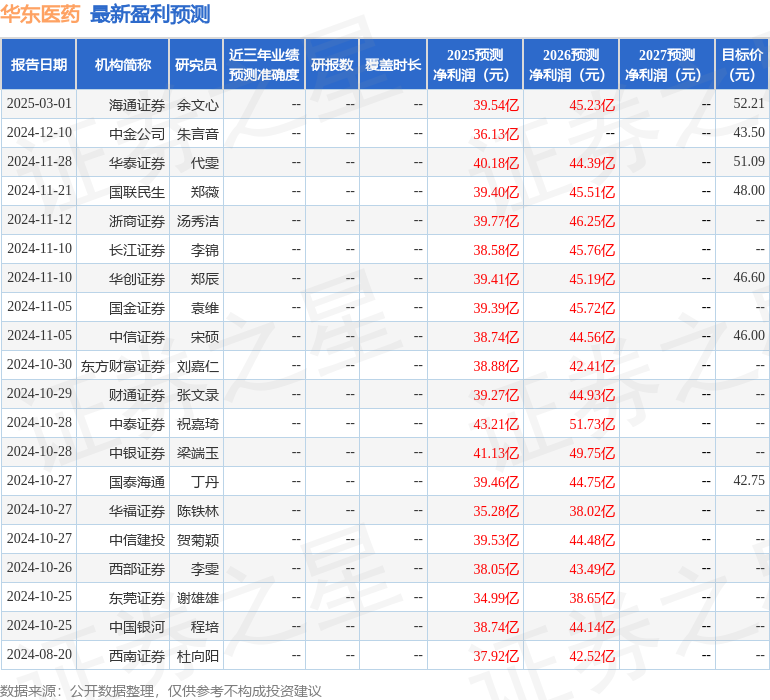Click target price 43.50

click(x=749, y=133)
